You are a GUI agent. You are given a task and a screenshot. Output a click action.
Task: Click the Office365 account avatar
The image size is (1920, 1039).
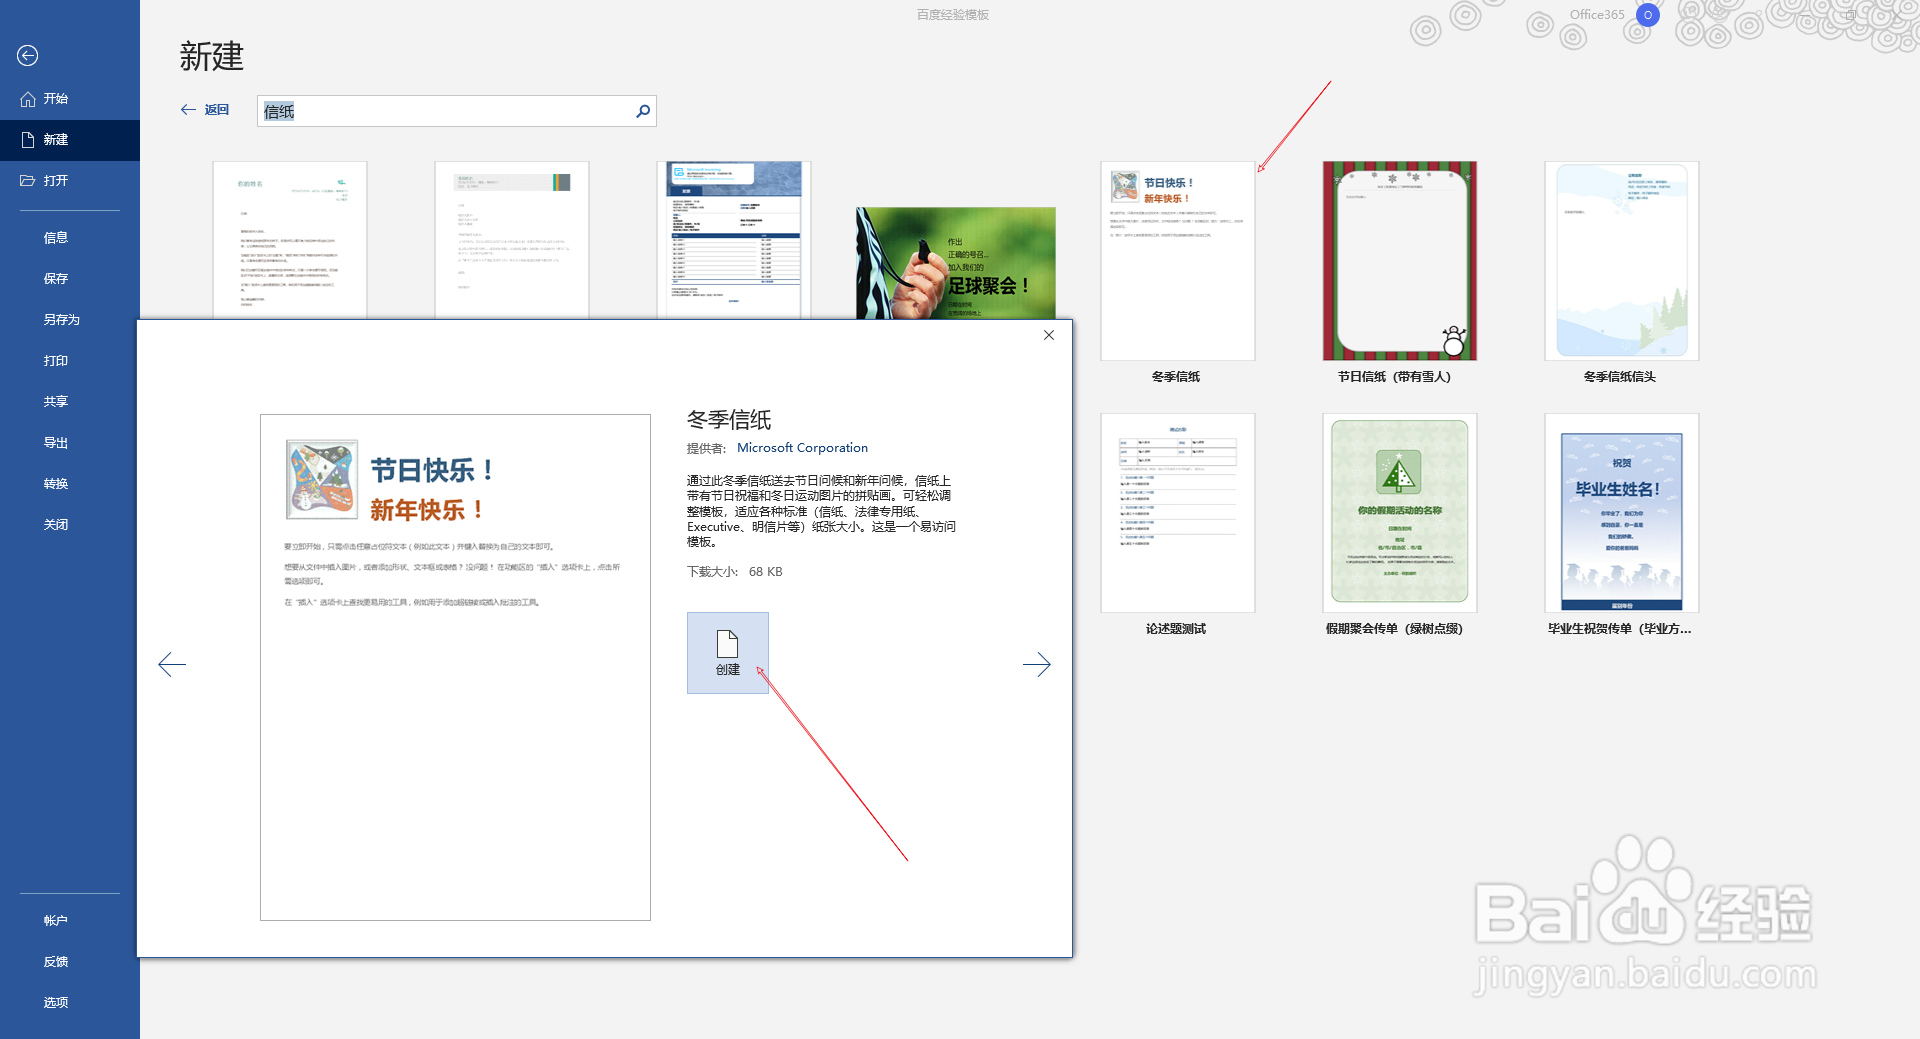click(1646, 15)
